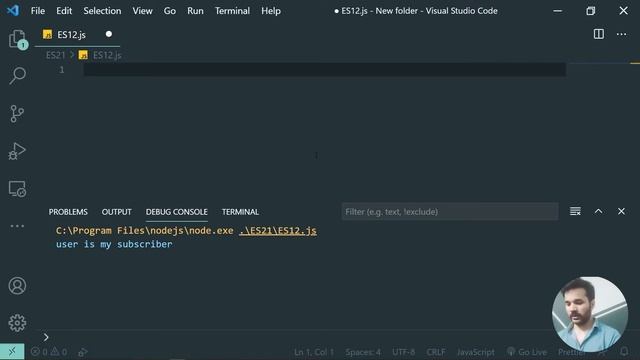Screen dimensions: 640x360
Task: Open the Terminal menu
Action: click(x=232, y=11)
